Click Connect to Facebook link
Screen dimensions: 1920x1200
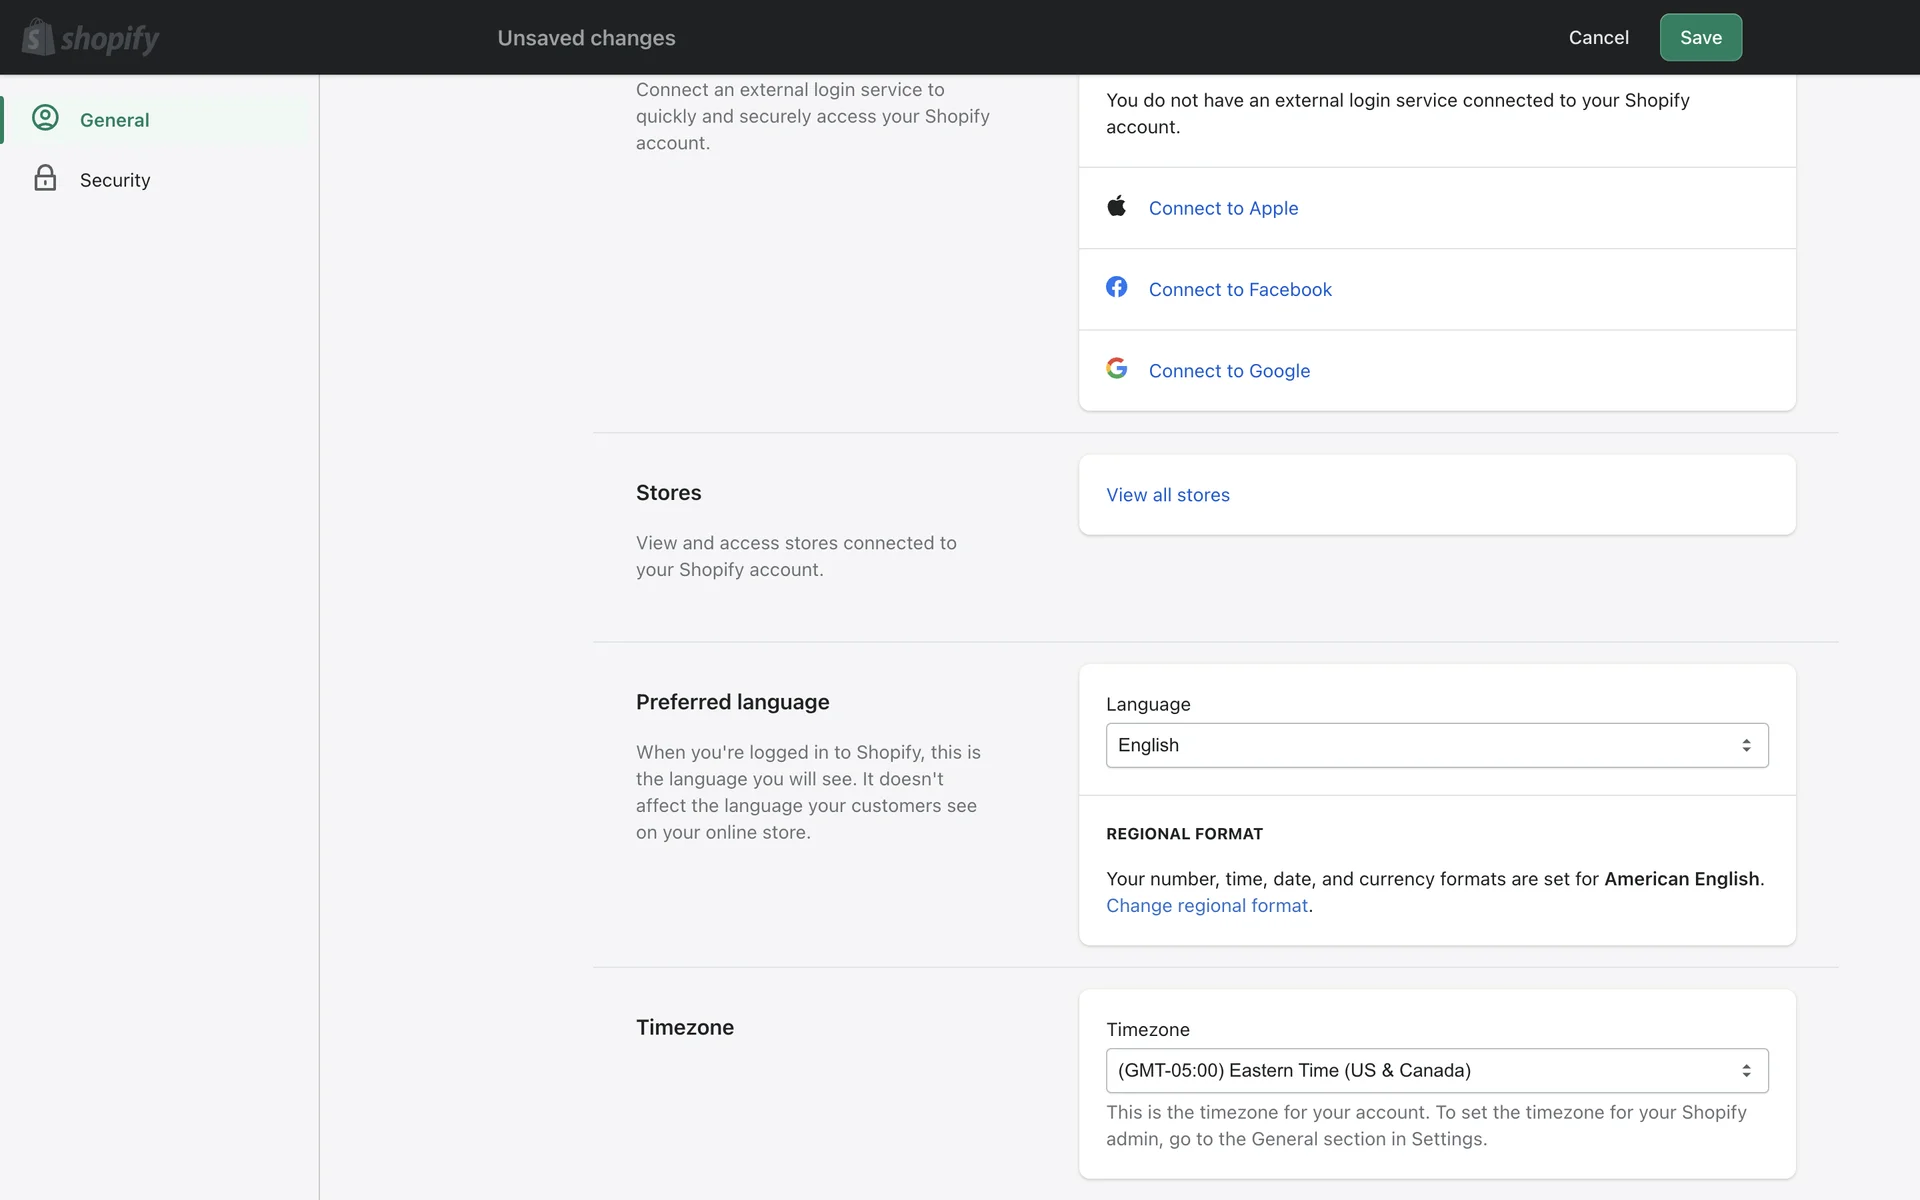tap(1240, 289)
